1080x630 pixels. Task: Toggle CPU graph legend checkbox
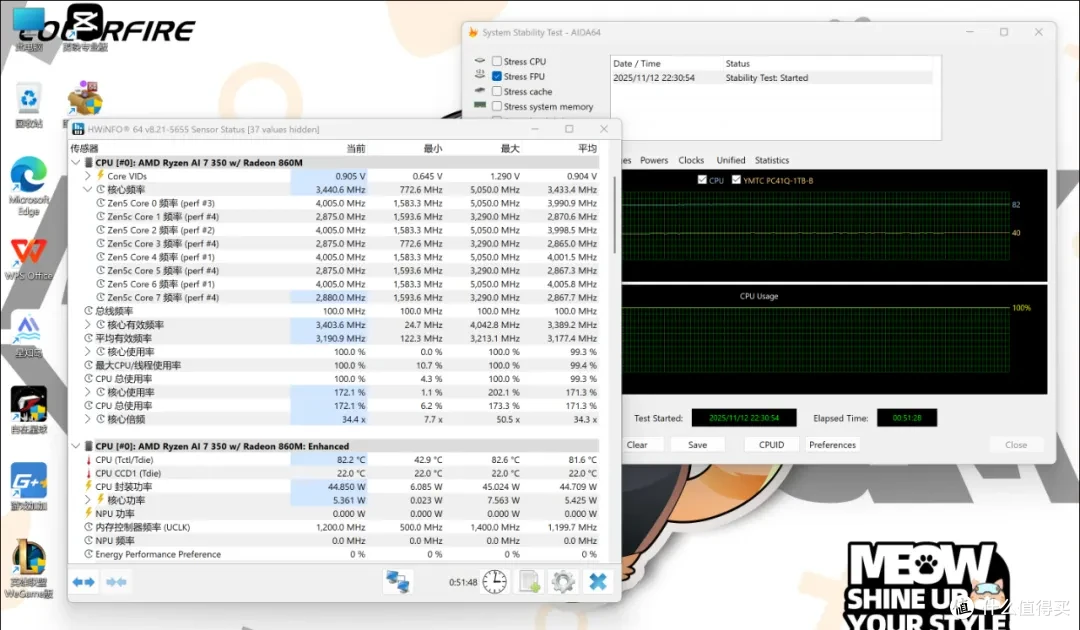pos(702,180)
